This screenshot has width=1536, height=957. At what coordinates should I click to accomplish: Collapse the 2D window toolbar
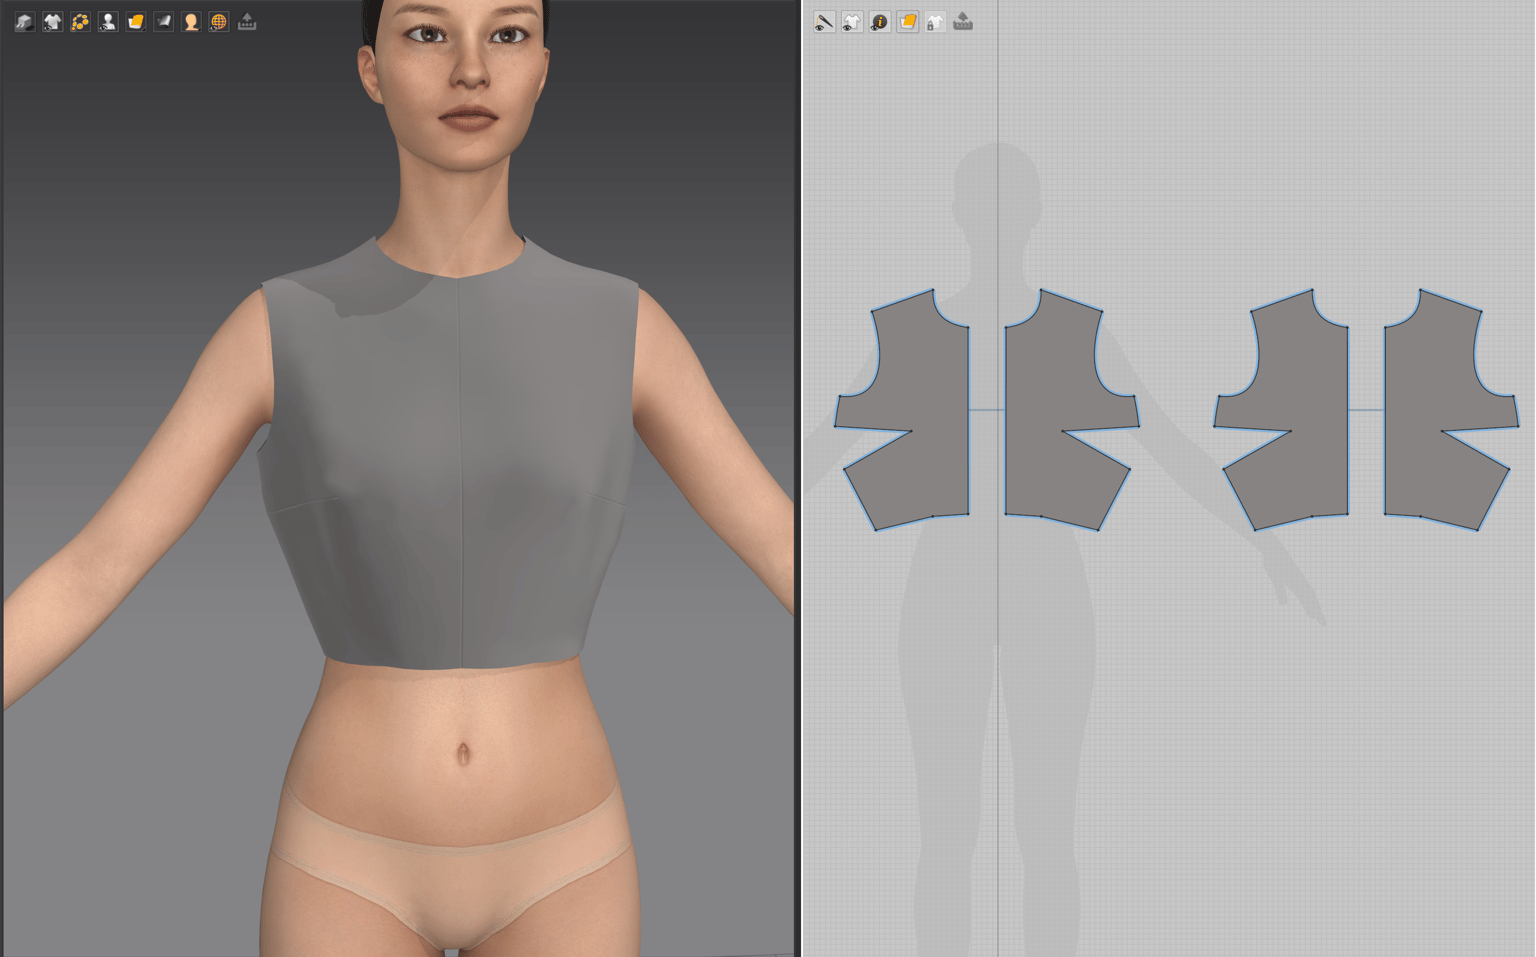point(963,22)
